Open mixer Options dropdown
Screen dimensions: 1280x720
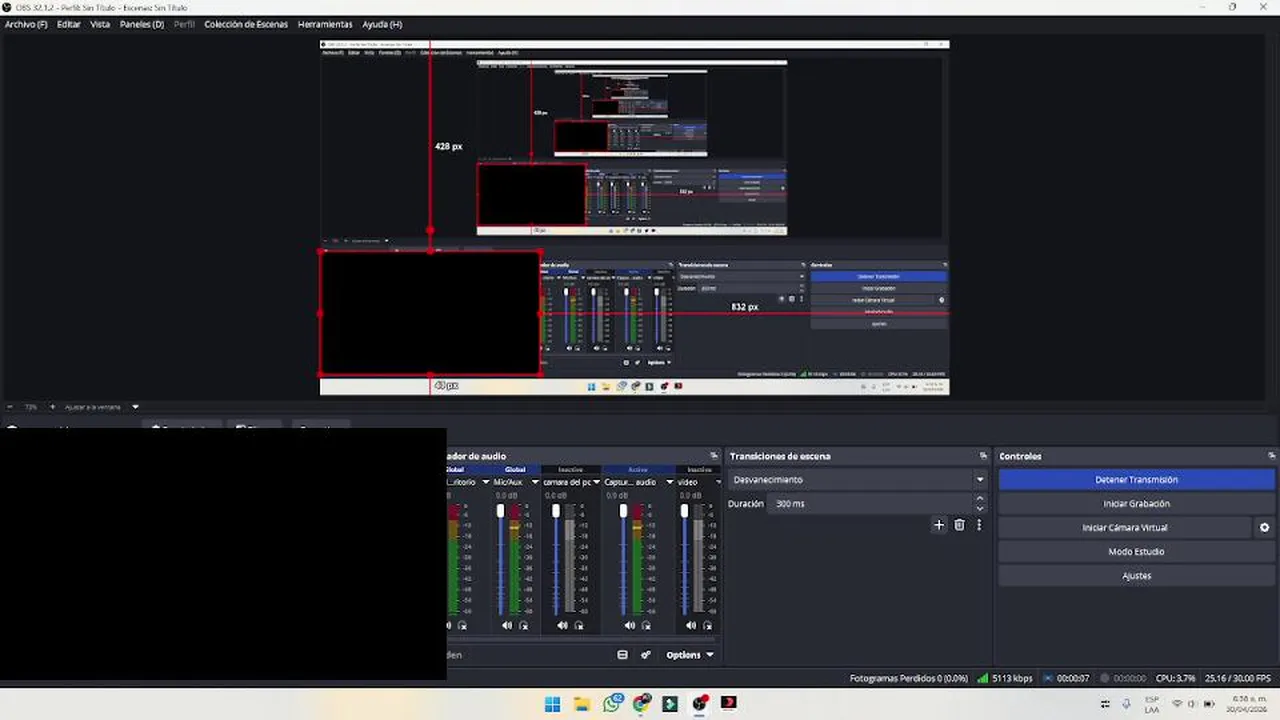point(690,655)
